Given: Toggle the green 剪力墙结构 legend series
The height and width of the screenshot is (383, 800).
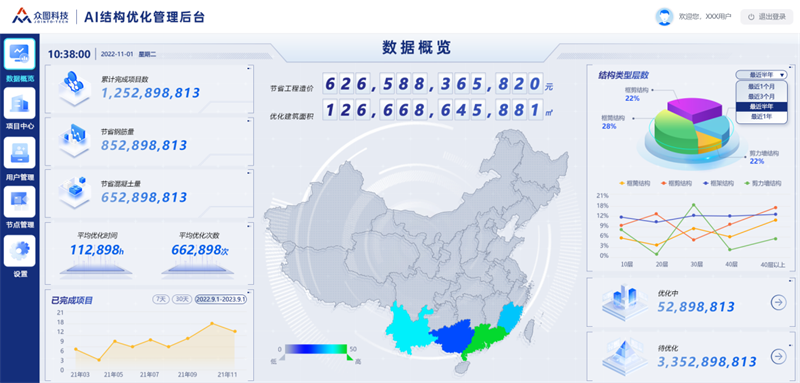Looking at the screenshot, I should 762,183.
